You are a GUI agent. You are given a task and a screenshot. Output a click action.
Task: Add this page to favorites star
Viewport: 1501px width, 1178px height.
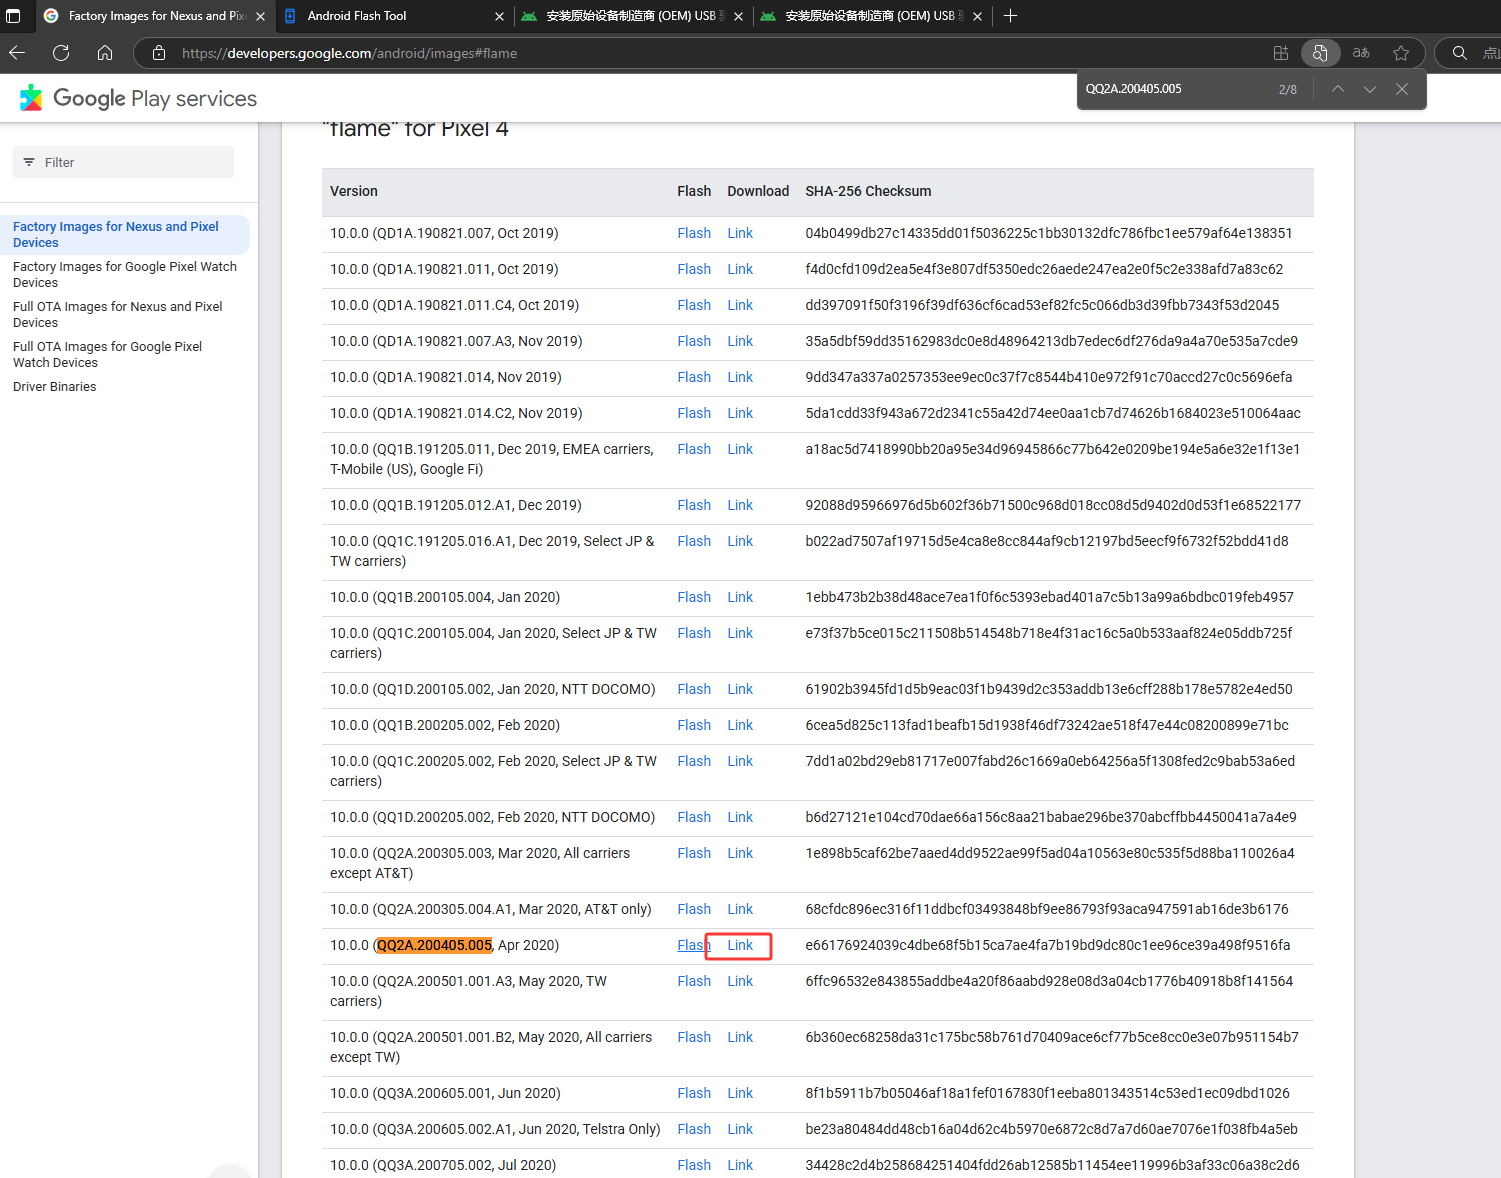click(1401, 53)
